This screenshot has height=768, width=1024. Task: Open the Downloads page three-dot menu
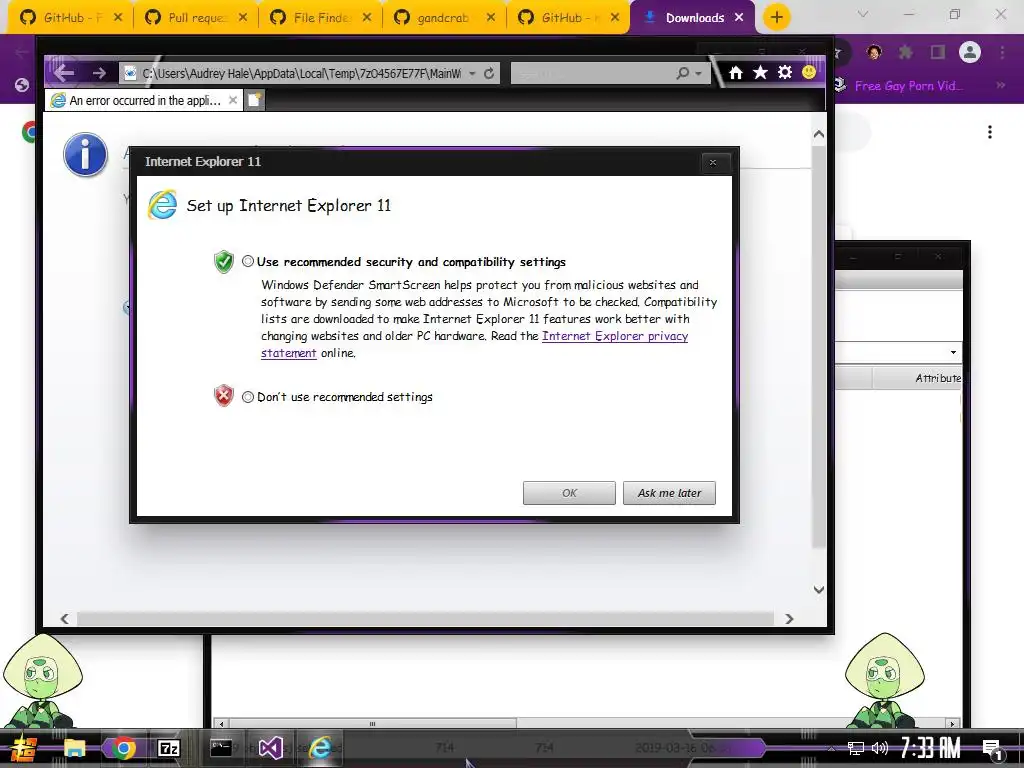tap(990, 133)
